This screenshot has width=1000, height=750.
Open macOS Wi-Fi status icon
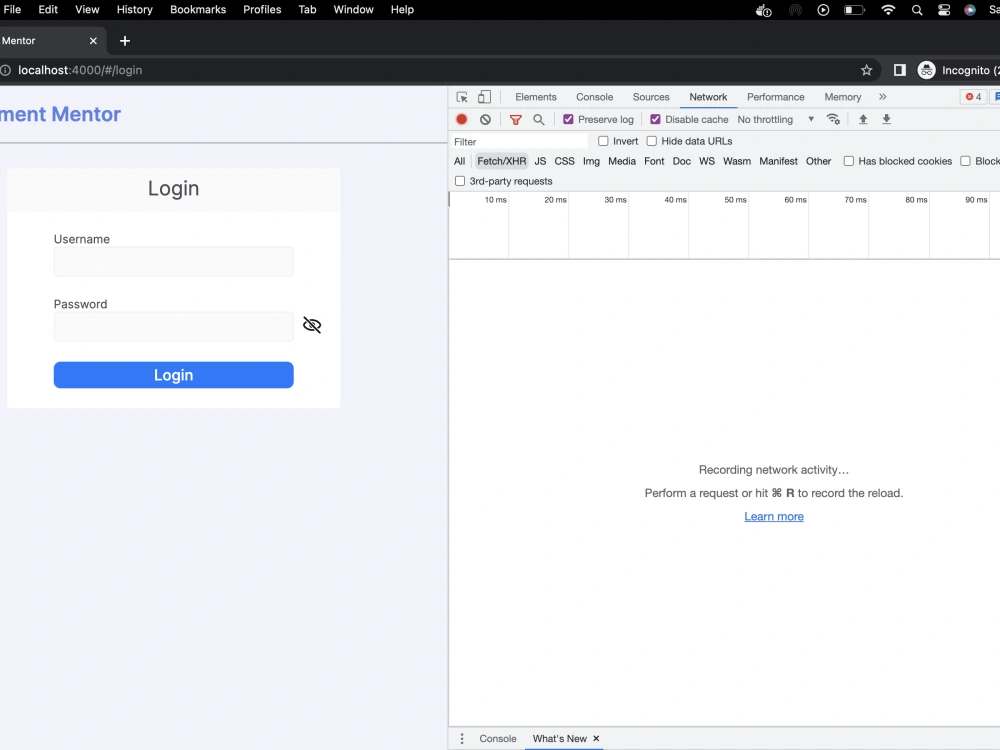[x=888, y=10]
